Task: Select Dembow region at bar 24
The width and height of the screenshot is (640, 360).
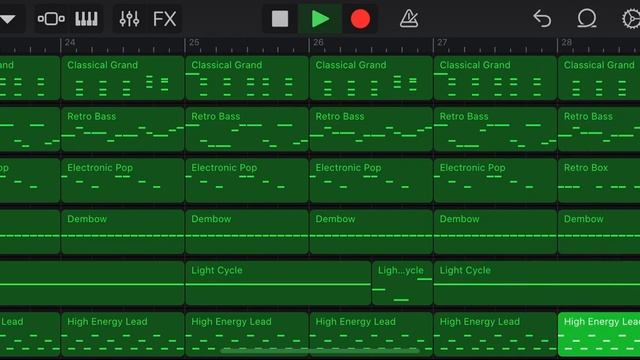Action: 122,232
